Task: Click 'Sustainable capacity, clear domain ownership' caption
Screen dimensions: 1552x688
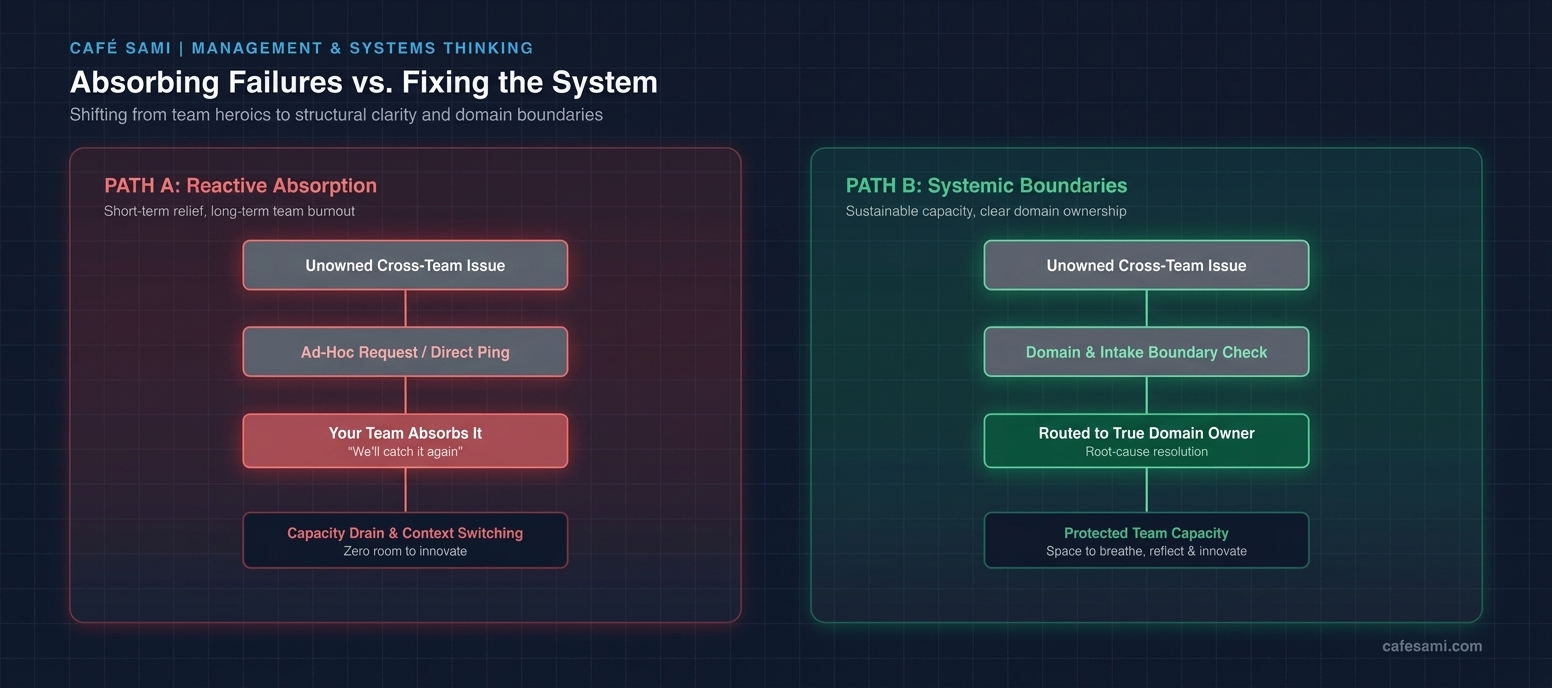Action: click(x=986, y=211)
